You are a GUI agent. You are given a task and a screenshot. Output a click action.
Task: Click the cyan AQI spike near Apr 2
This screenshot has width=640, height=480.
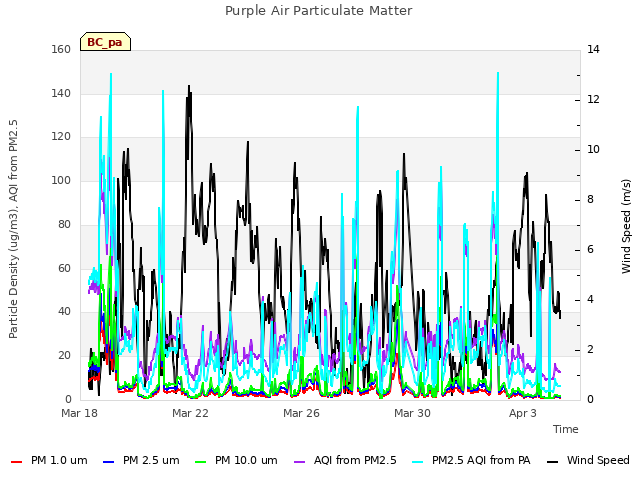pos(498,74)
